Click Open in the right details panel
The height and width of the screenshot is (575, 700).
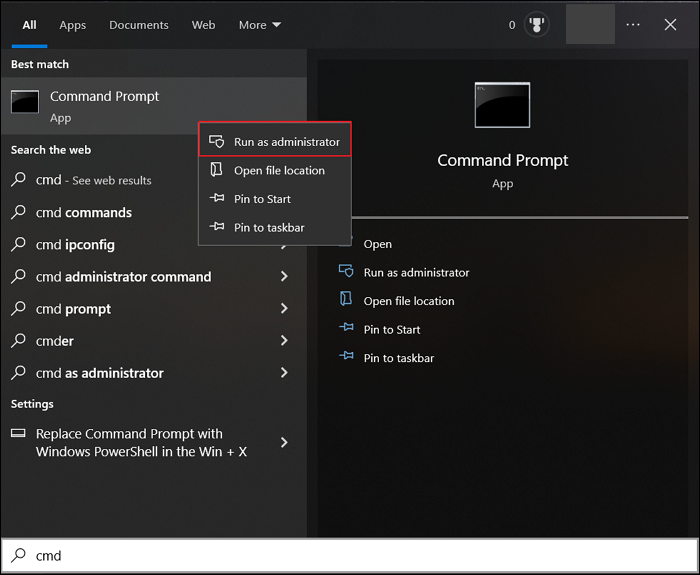pos(378,244)
